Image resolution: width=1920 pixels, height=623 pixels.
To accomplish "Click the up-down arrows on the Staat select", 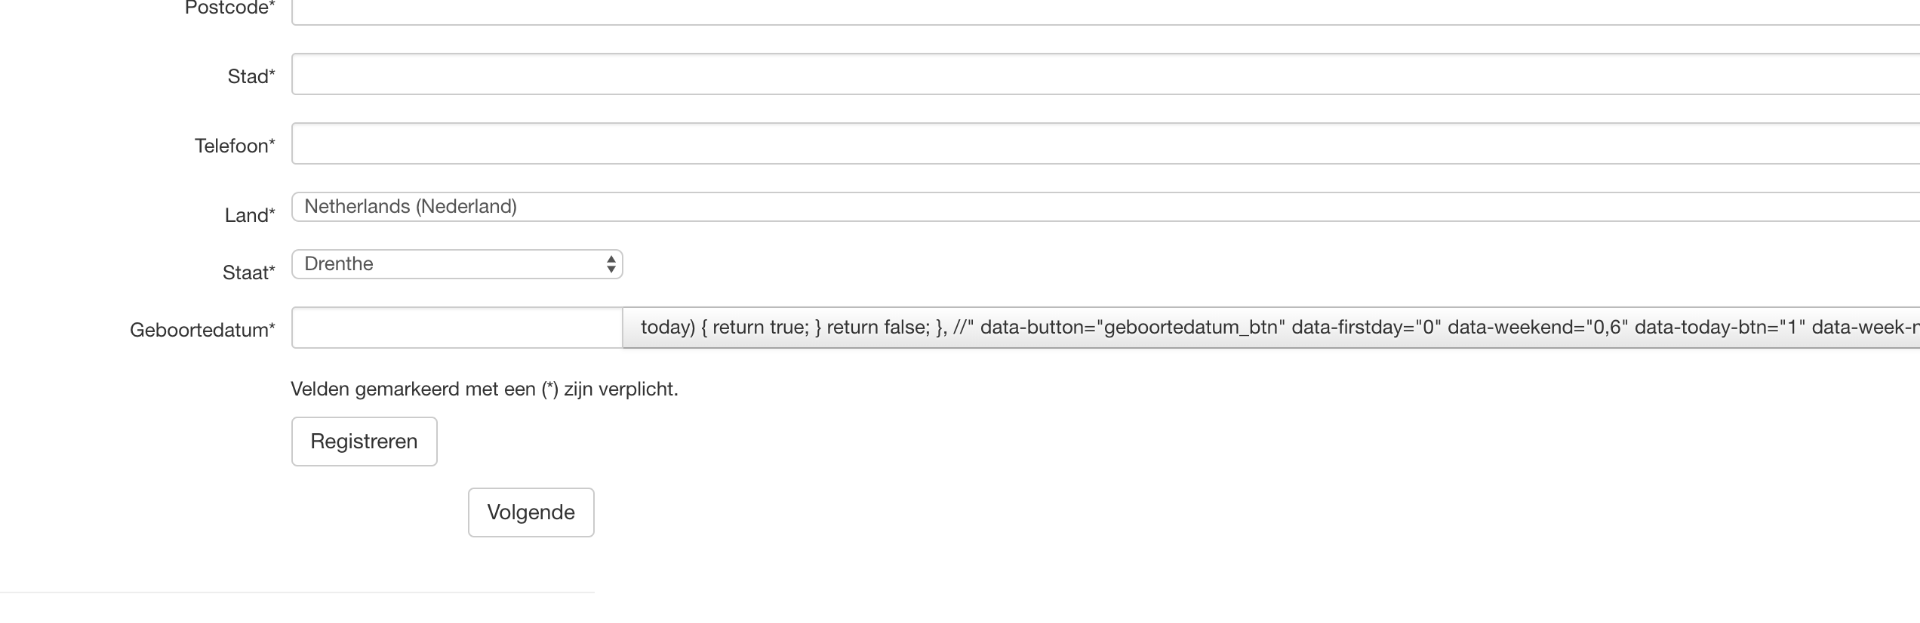I will 610,264.
